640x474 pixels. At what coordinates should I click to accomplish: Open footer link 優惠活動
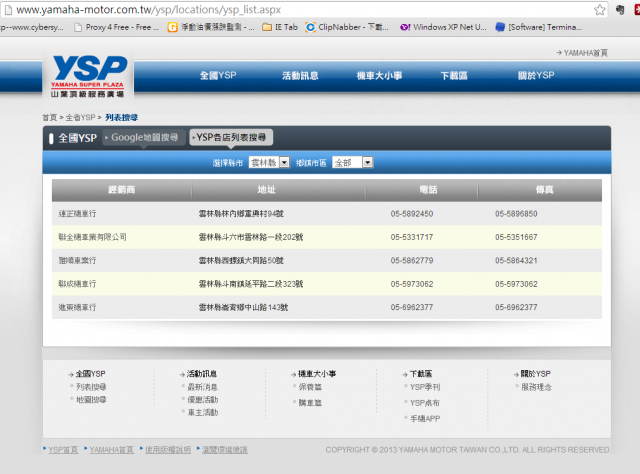(202, 400)
